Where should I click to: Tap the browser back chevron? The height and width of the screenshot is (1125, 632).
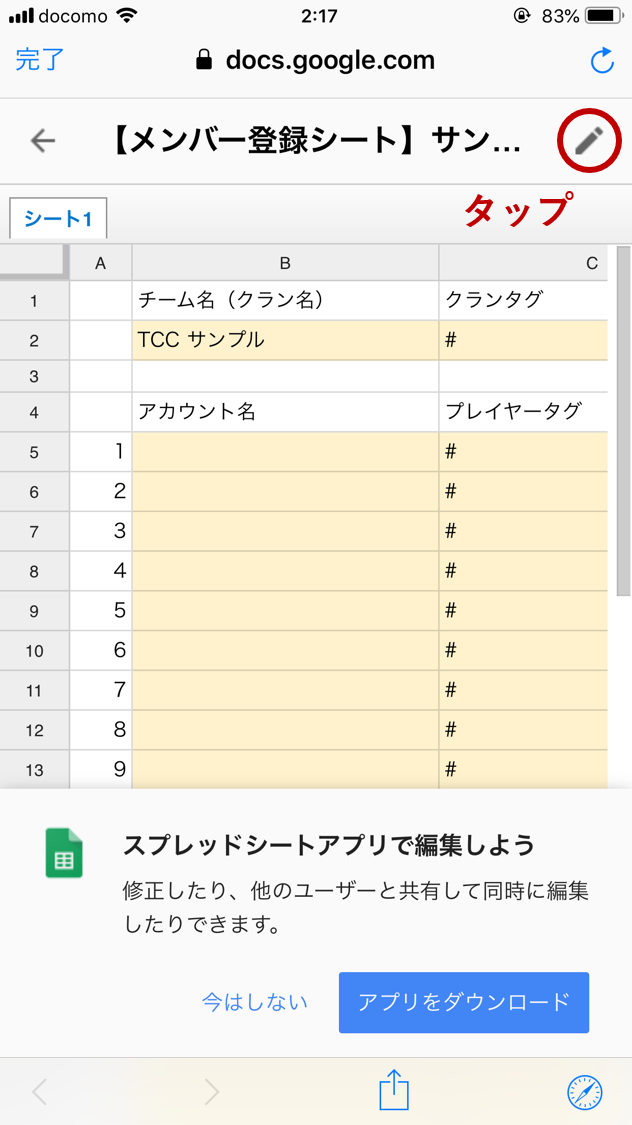tap(39, 1092)
